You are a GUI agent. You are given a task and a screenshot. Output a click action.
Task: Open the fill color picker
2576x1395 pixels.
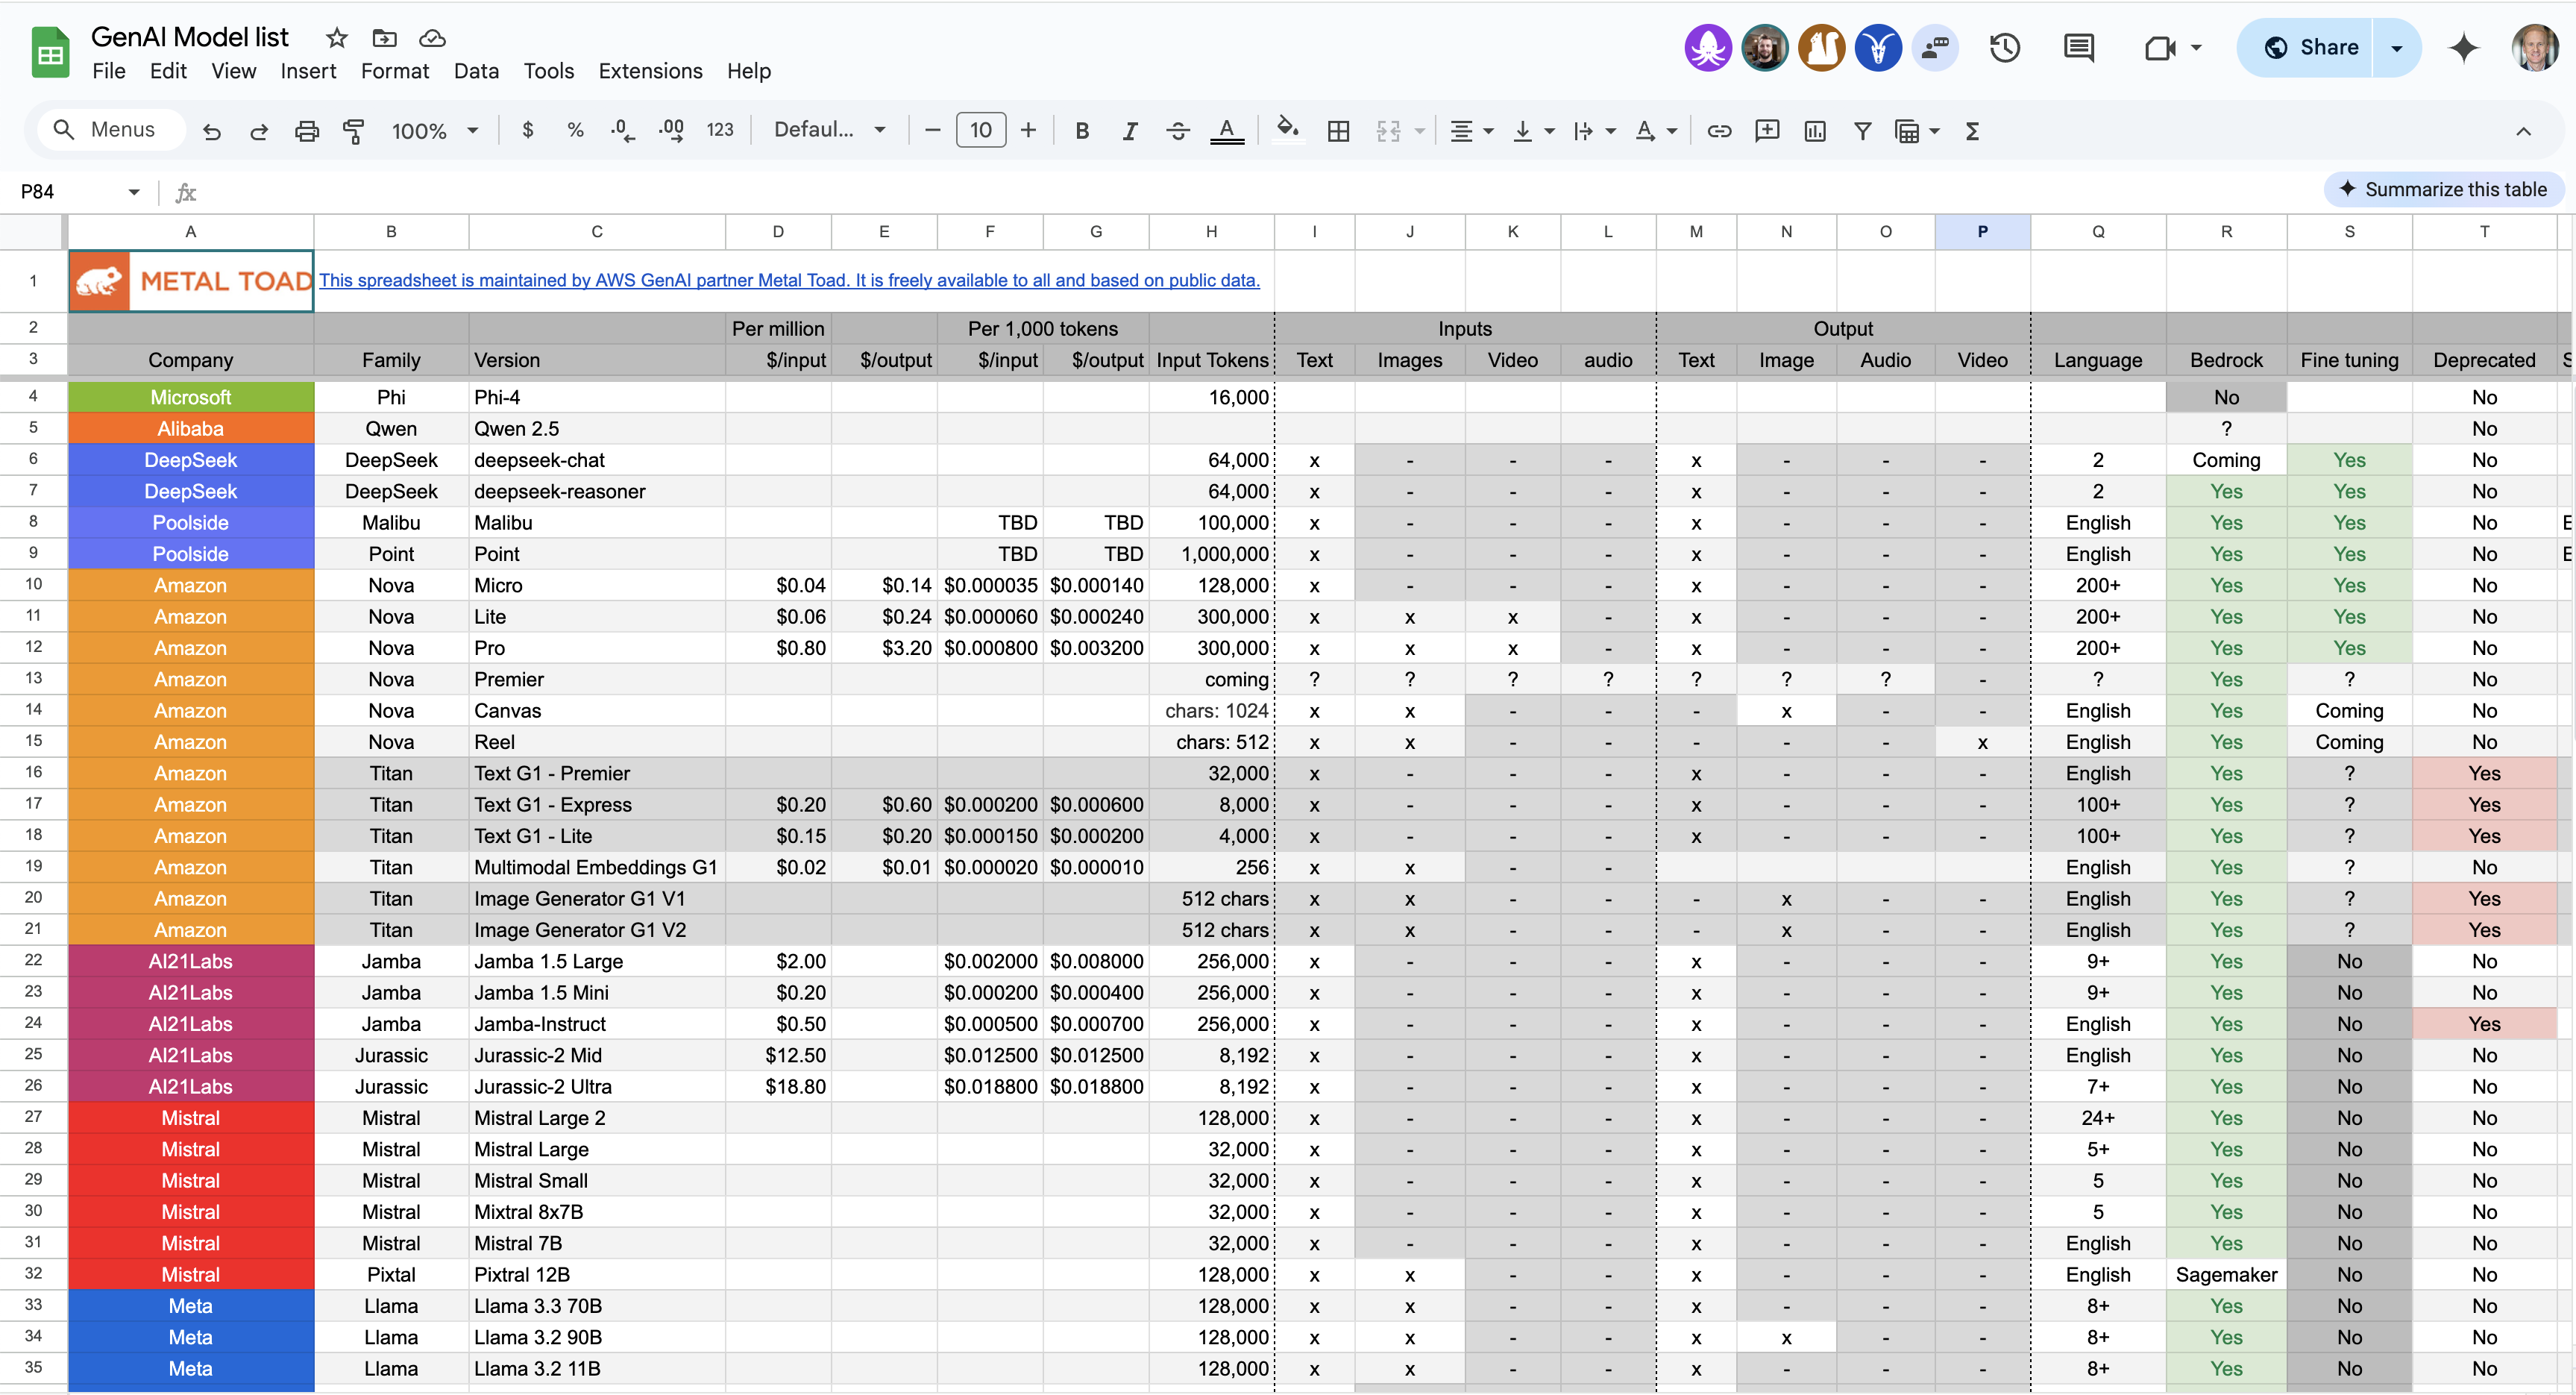coord(1288,130)
